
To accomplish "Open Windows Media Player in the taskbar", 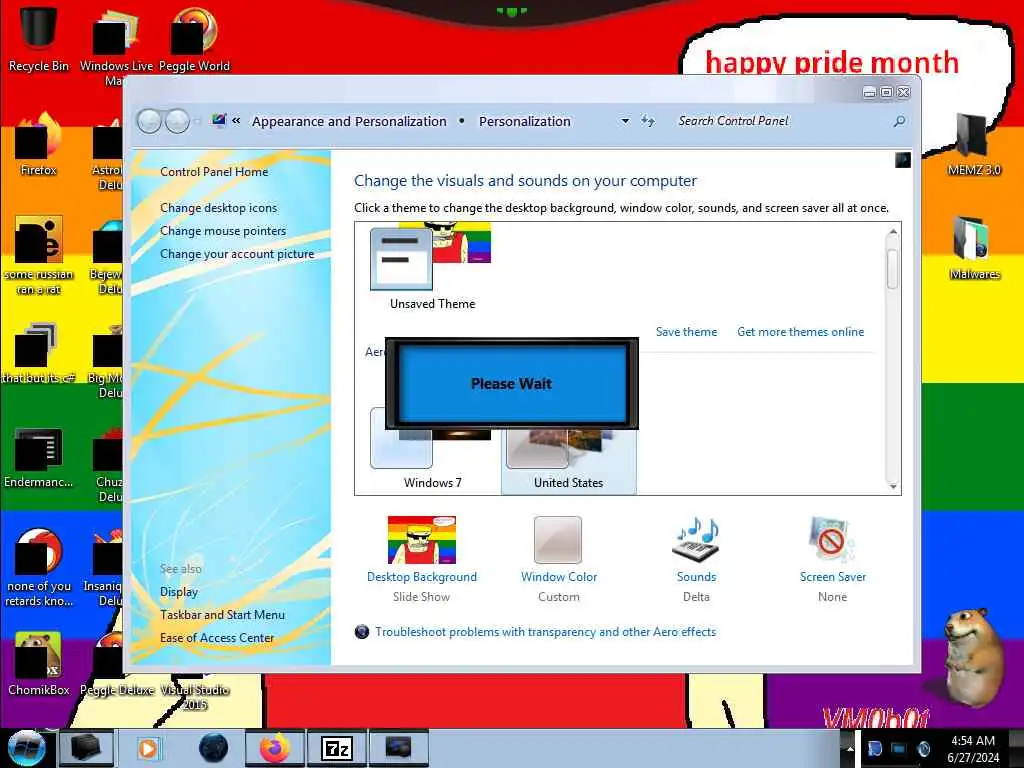I will [x=148, y=748].
